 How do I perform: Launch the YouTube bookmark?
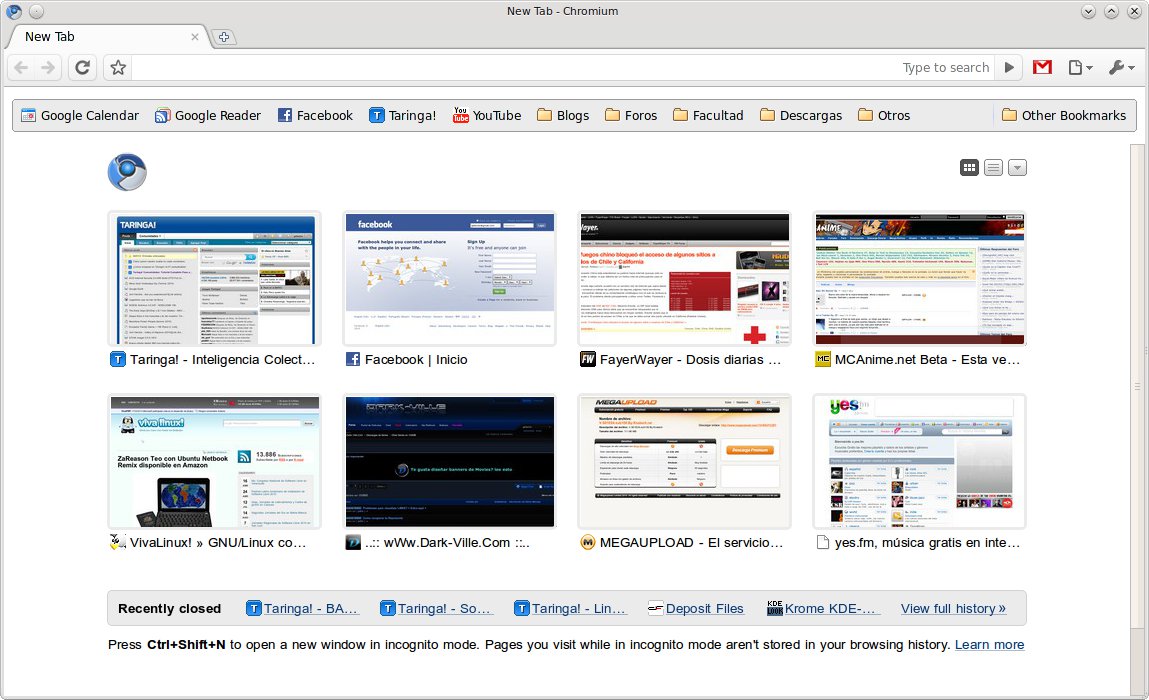tap(487, 115)
